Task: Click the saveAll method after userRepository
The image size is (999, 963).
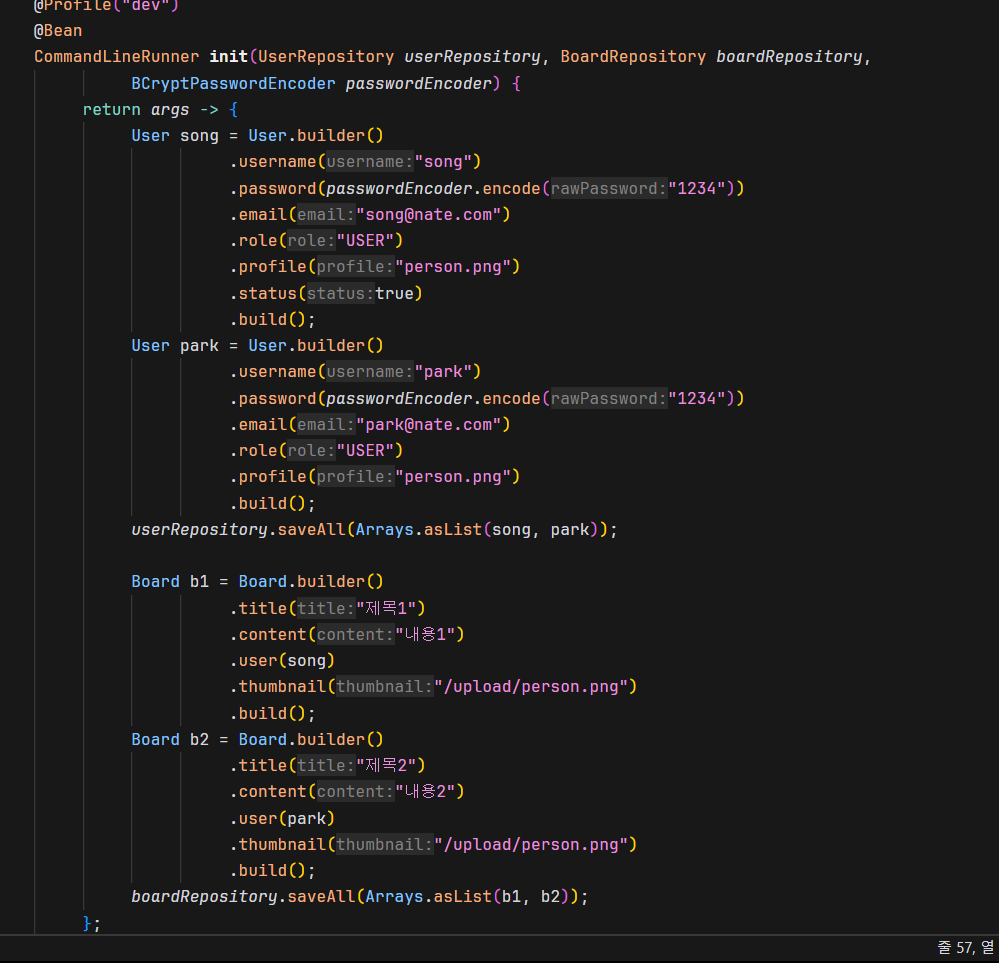Action: click(312, 530)
